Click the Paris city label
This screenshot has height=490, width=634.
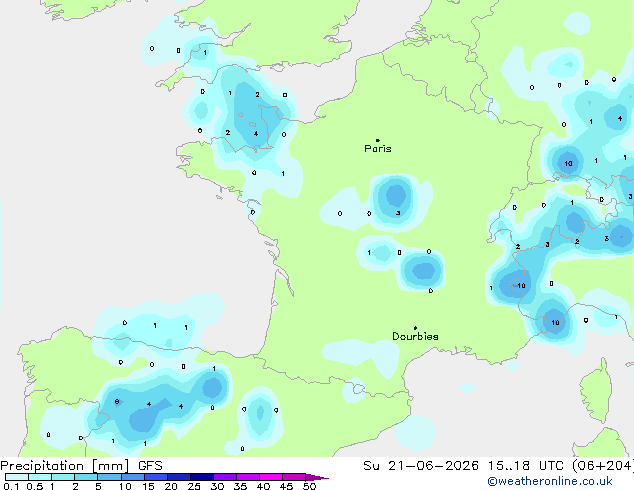378,149
